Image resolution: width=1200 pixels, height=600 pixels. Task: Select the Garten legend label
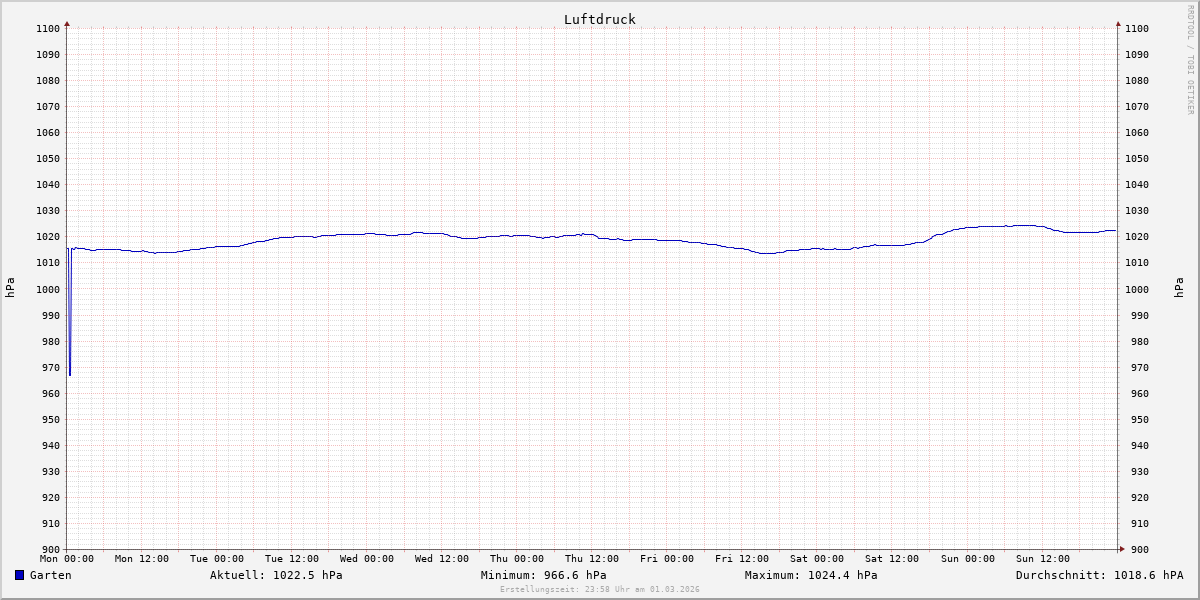[x=50, y=575]
